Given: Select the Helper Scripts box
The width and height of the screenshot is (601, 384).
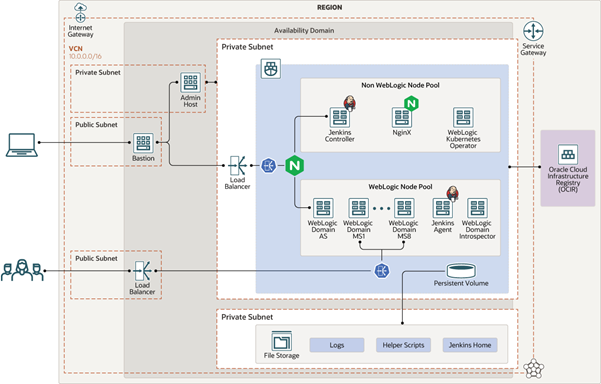Looking at the screenshot, I should pyautogui.click(x=403, y=345).
